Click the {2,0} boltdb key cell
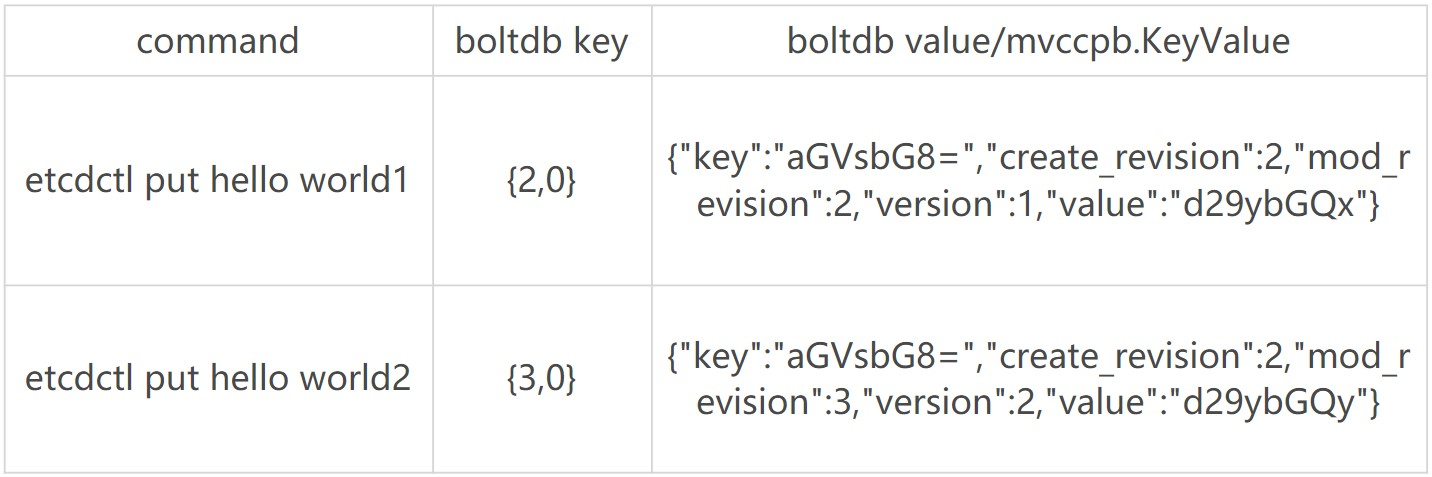 tap(542, 182)
